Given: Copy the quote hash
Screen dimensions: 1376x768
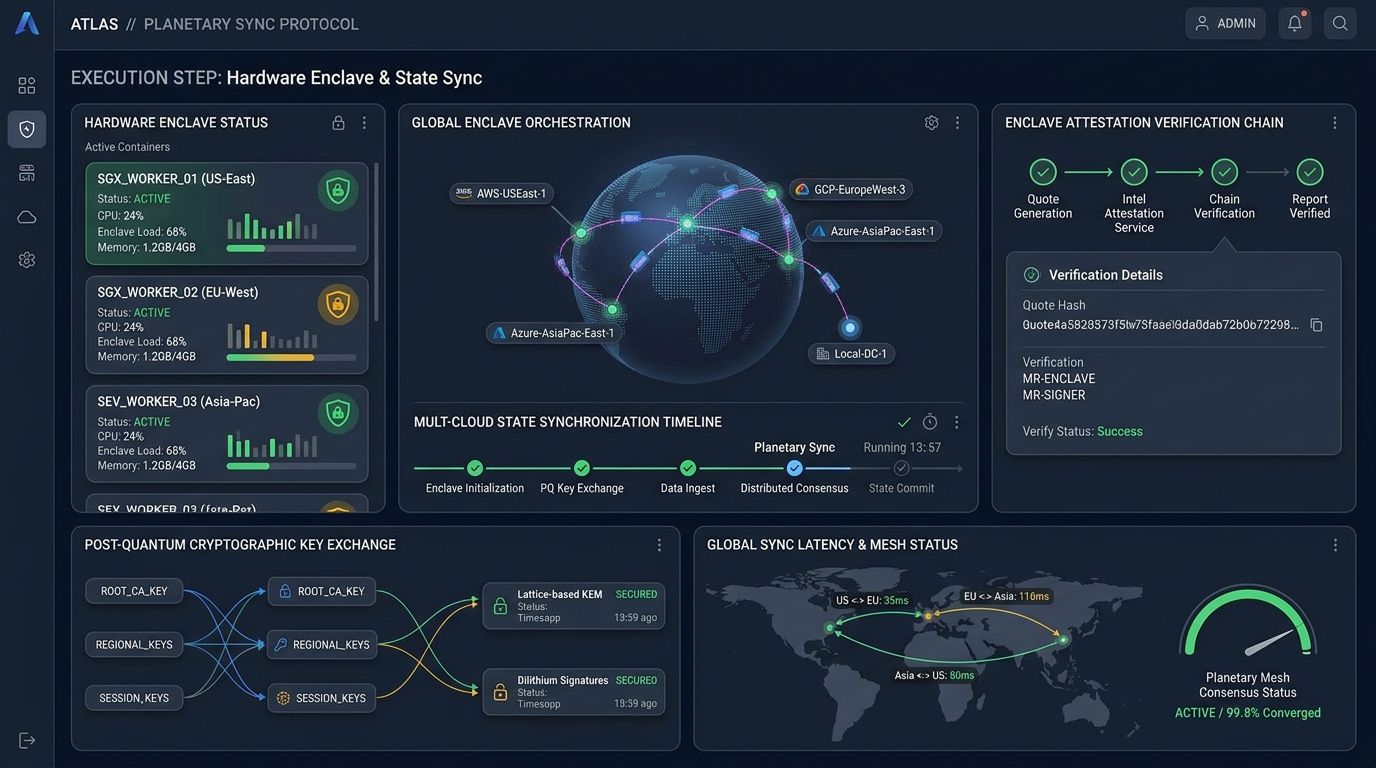Looking at the screenshot, I should [1316, 325].
